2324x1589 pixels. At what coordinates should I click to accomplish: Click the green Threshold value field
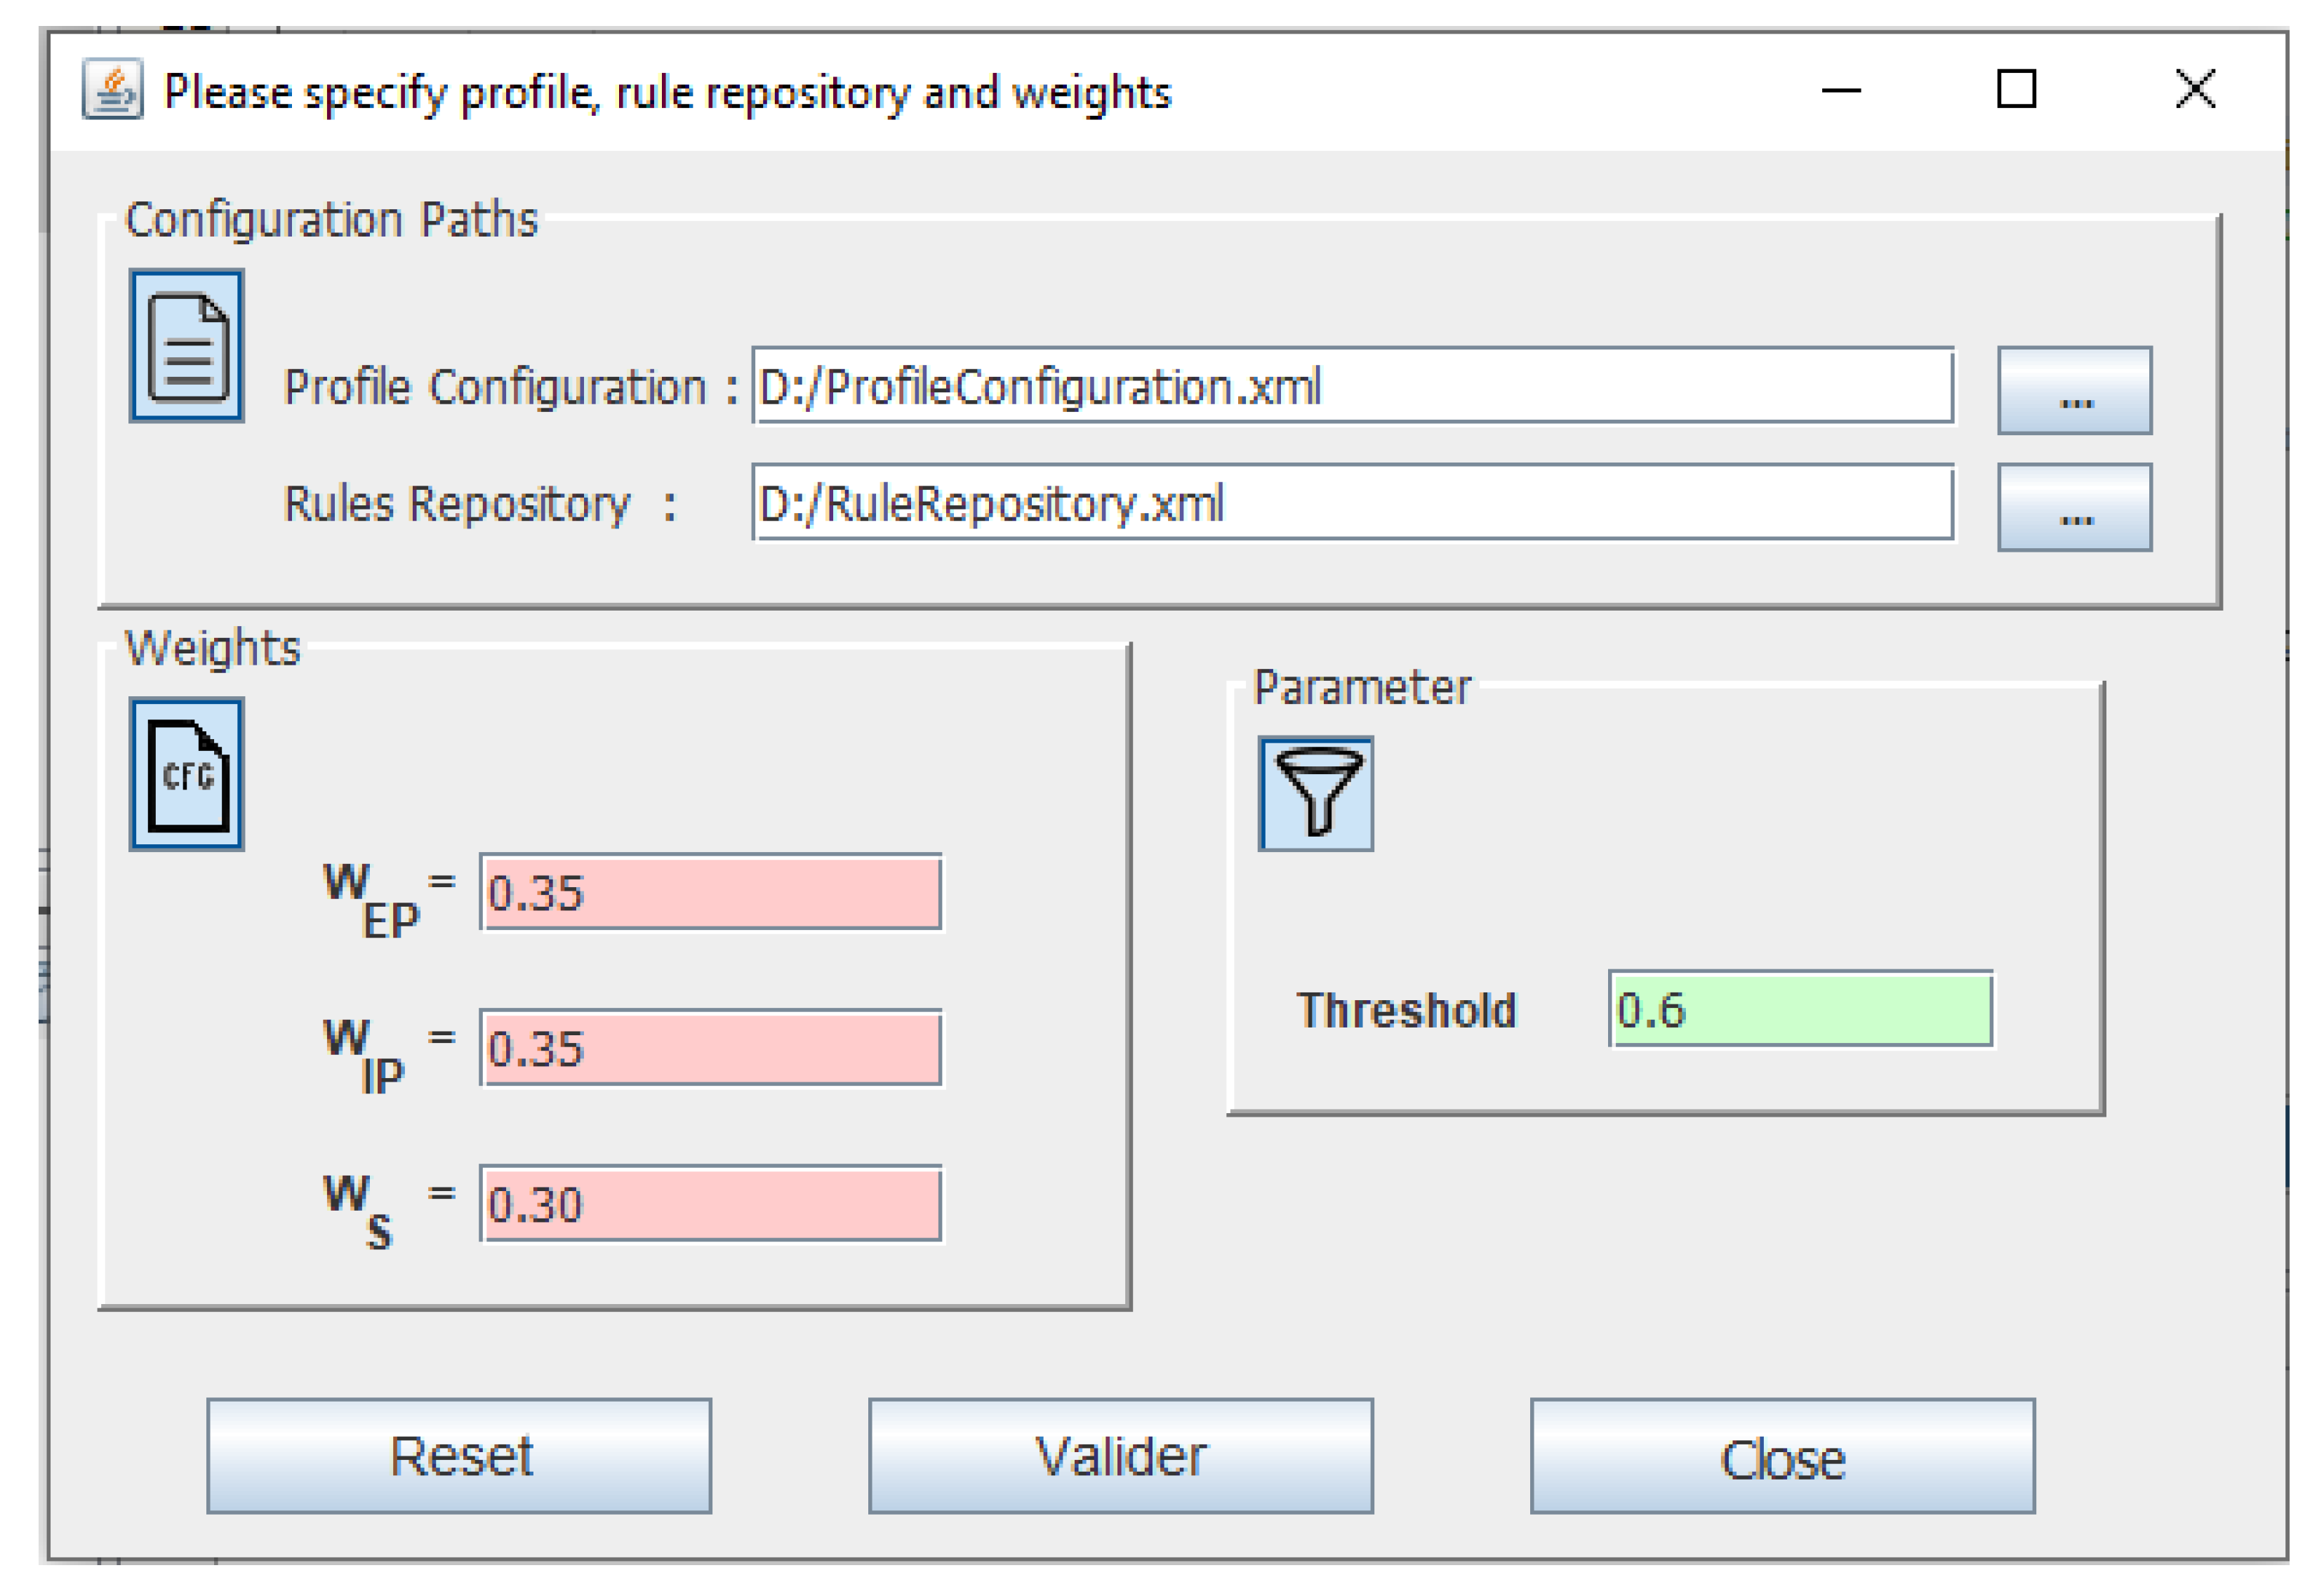pyautogui.click(x=1801, y=1010)
